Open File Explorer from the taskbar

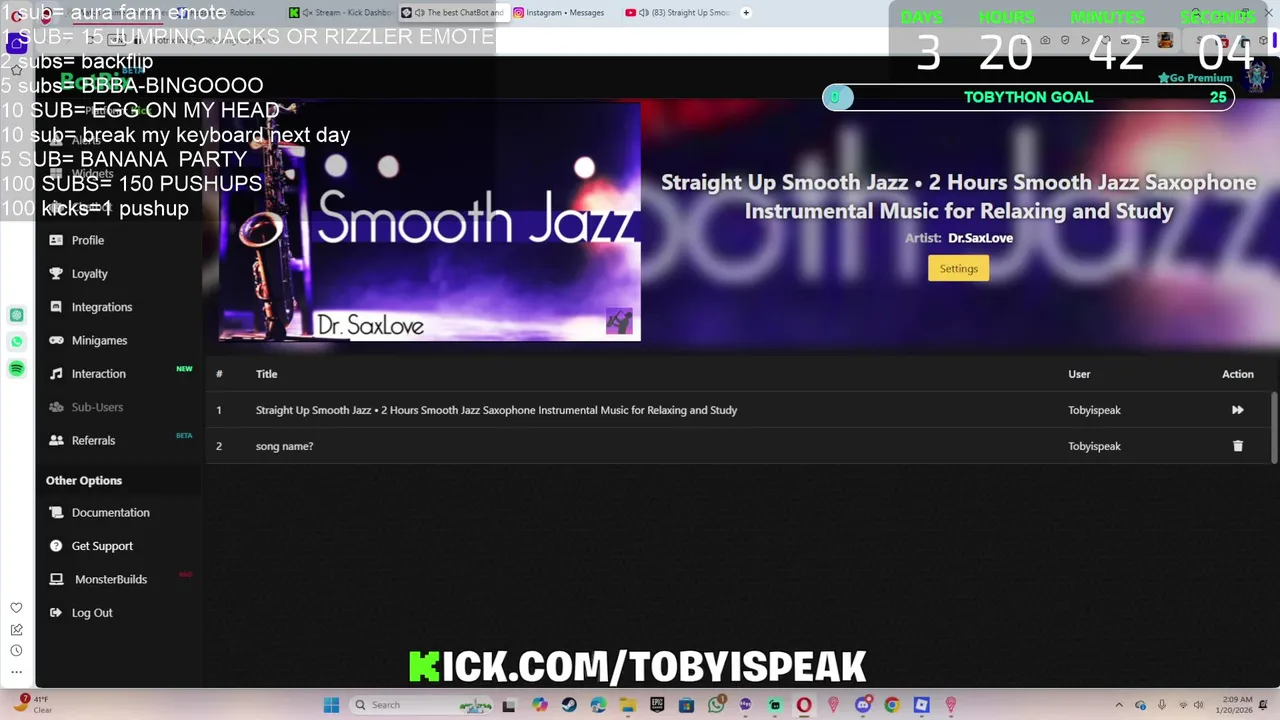(628, 705)
